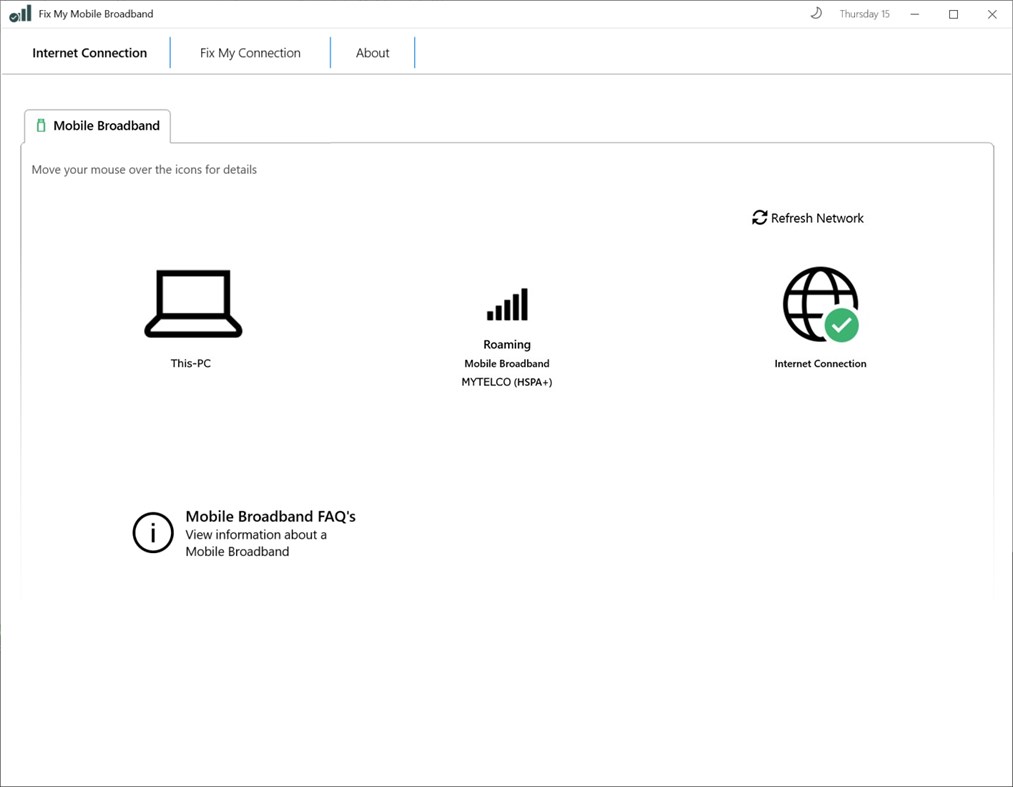Click the Refresh Network label
Screen dimensions: 1013x787
tap(816, 217)
